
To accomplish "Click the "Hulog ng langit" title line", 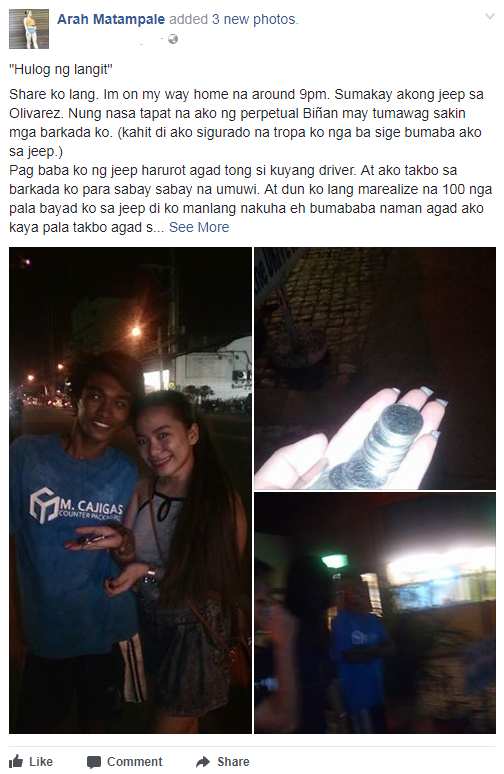I will pos(61,69).
